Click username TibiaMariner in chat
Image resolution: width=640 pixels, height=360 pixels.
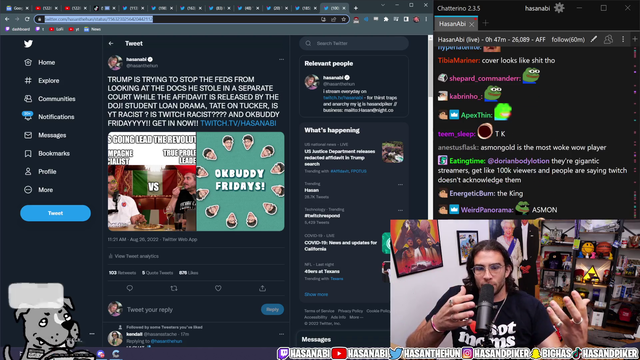pos(458,60)
